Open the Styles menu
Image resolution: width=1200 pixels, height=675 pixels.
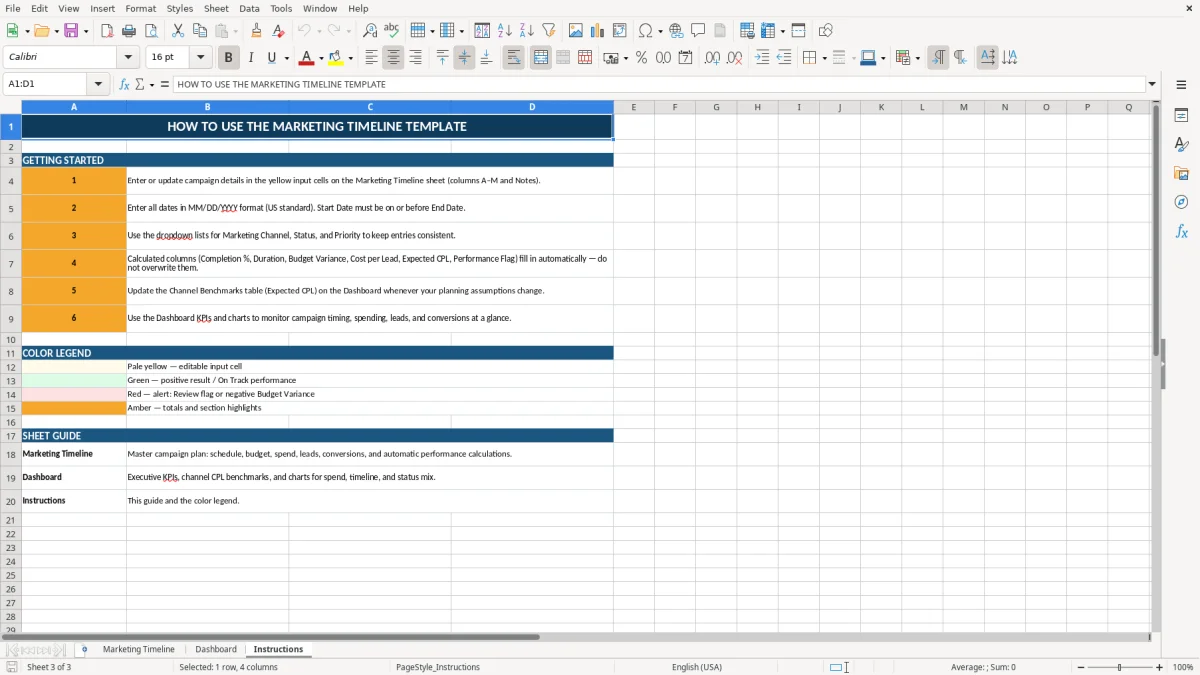(180, 8)
